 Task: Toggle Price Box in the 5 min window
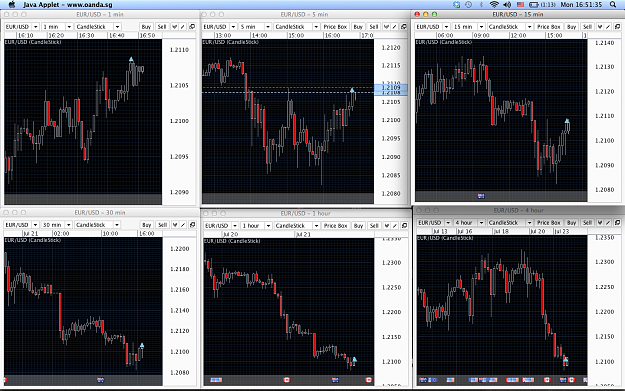pos(335,27)
